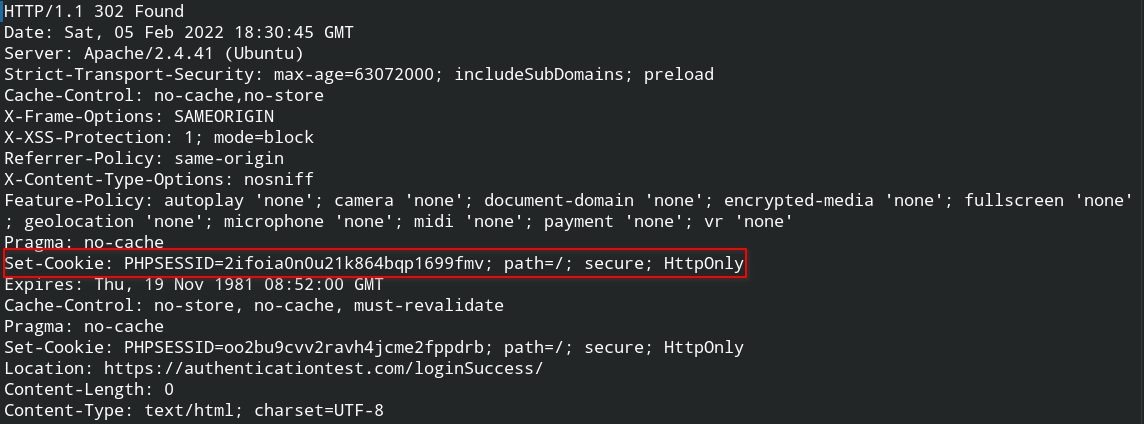Select the Referrer-Policy same-origin line
This screenshot has width=1144, height=424.
pyautogui.click(x=144, y=158)
